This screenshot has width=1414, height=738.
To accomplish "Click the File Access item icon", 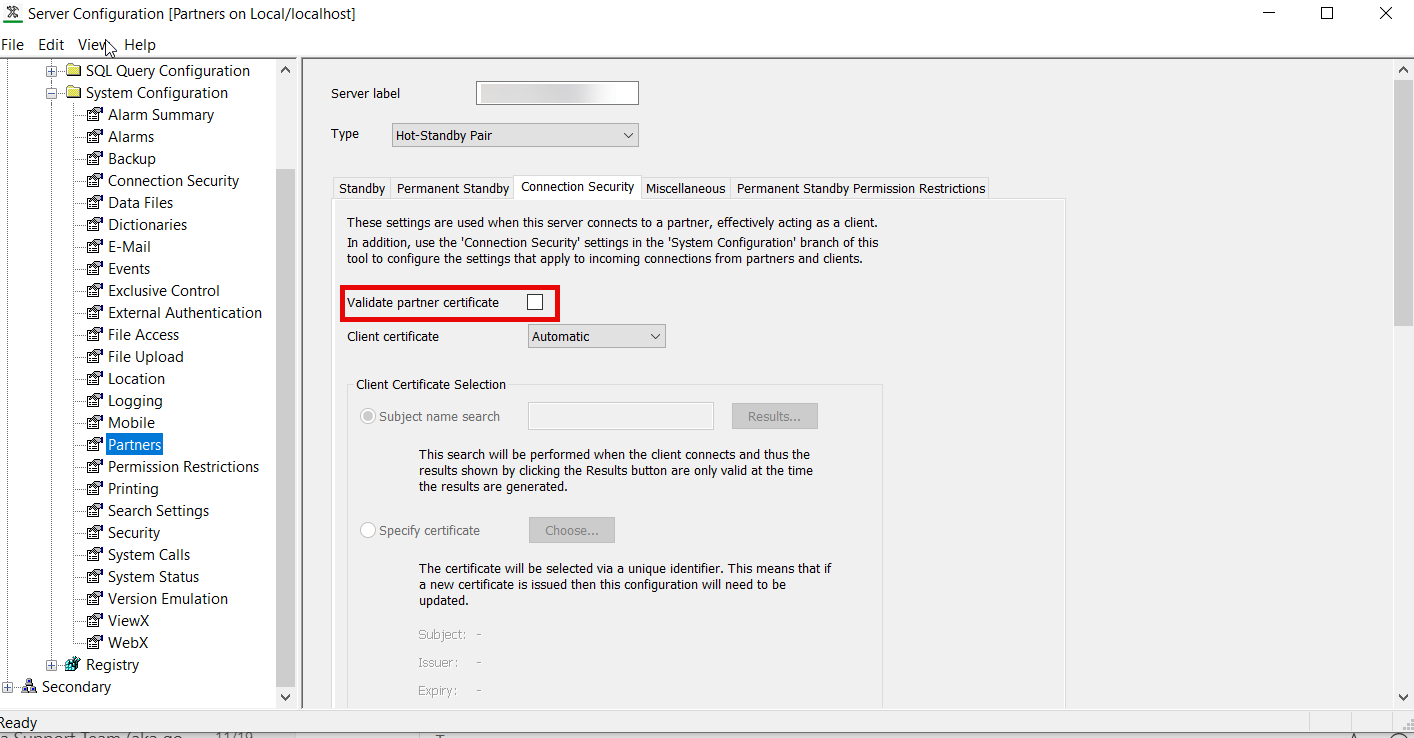I will pos(95,335).
